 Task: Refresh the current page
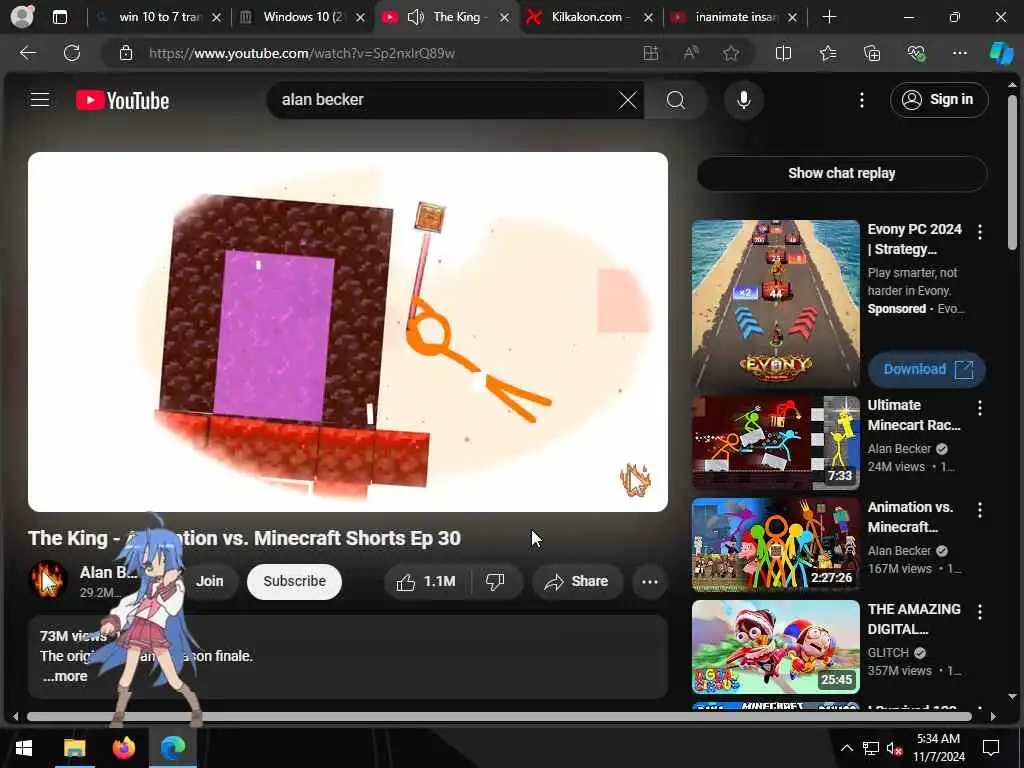72,53
